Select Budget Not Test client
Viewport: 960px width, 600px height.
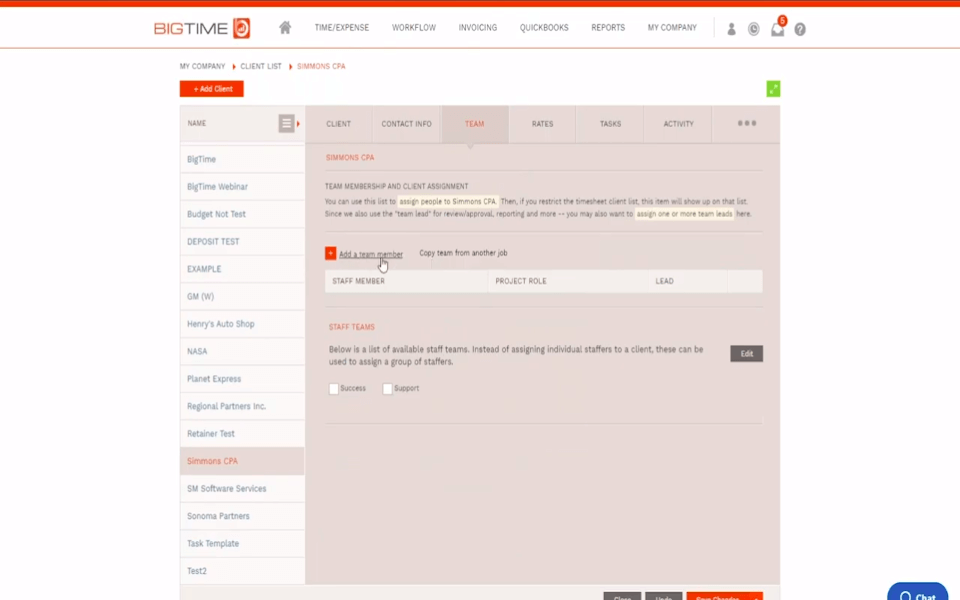(x=242, y=214)
